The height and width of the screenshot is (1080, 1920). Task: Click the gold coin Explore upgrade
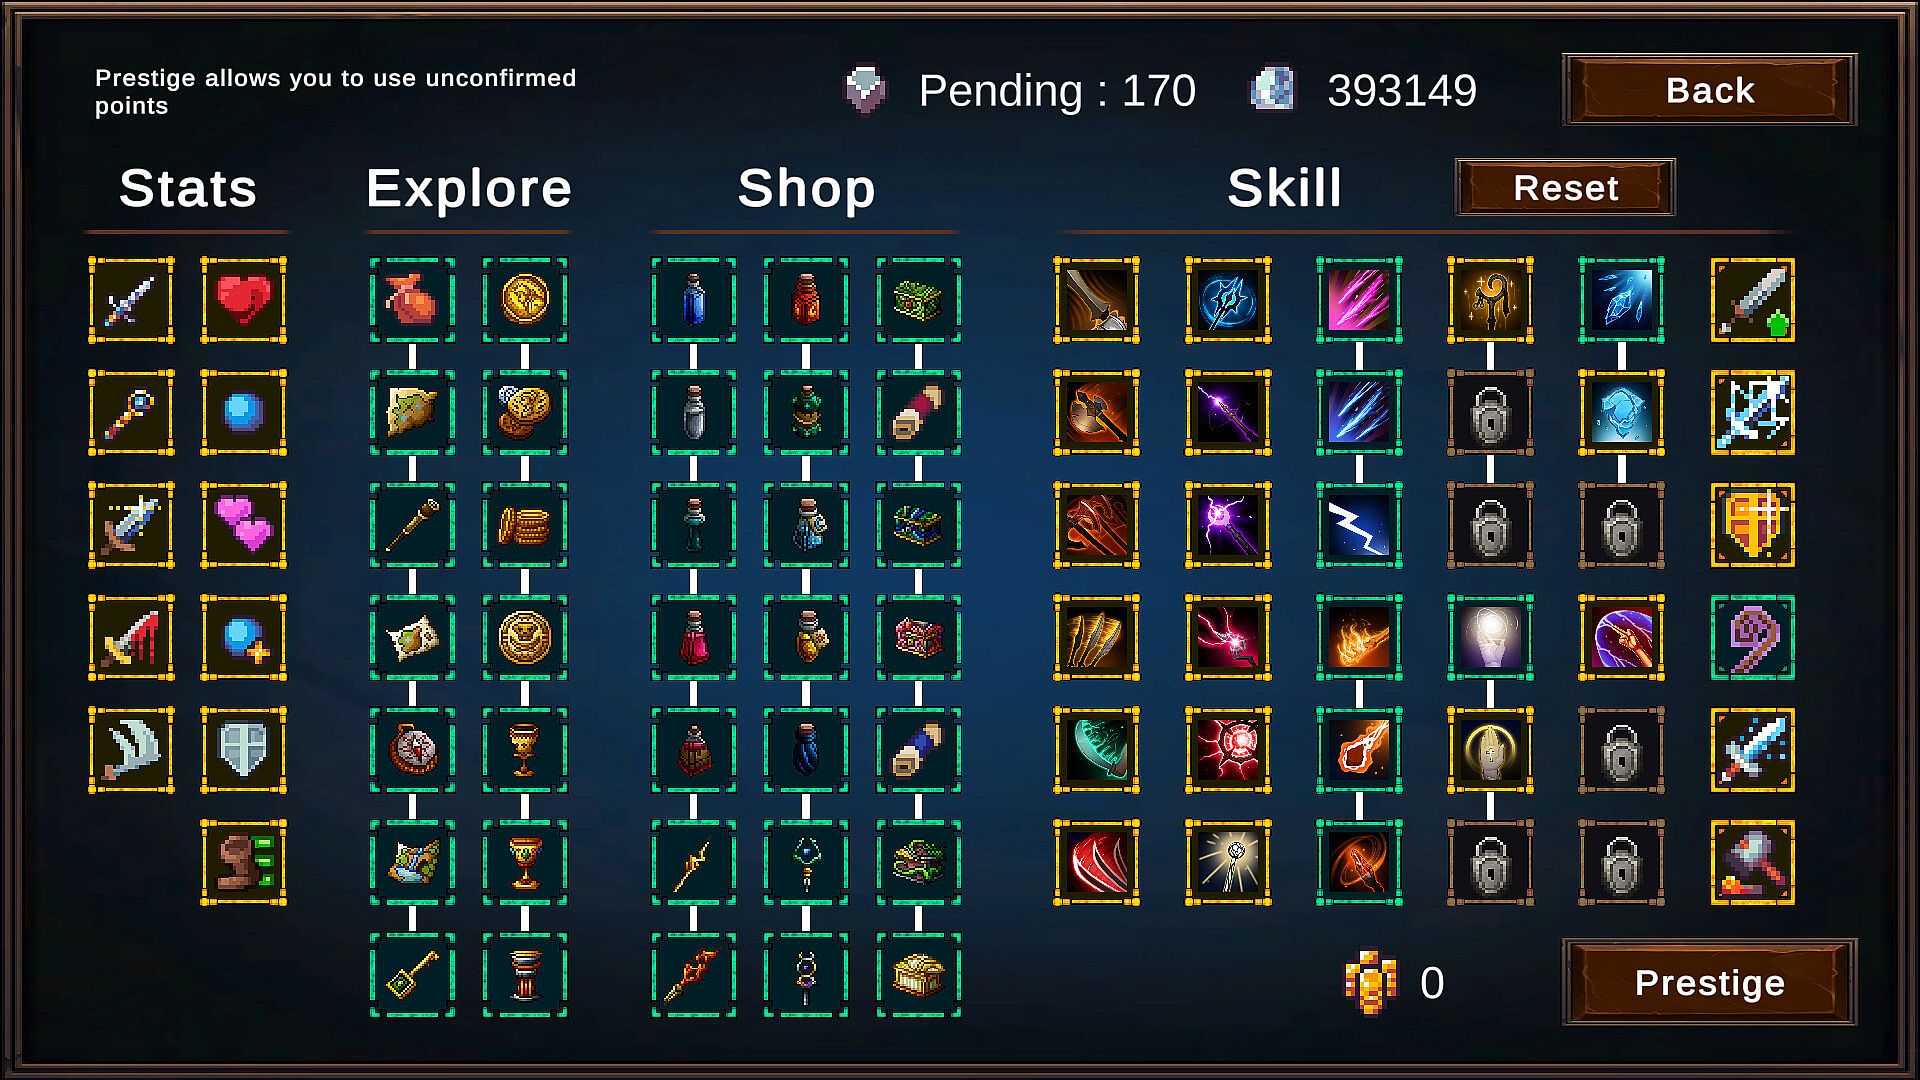coord(525,300)
